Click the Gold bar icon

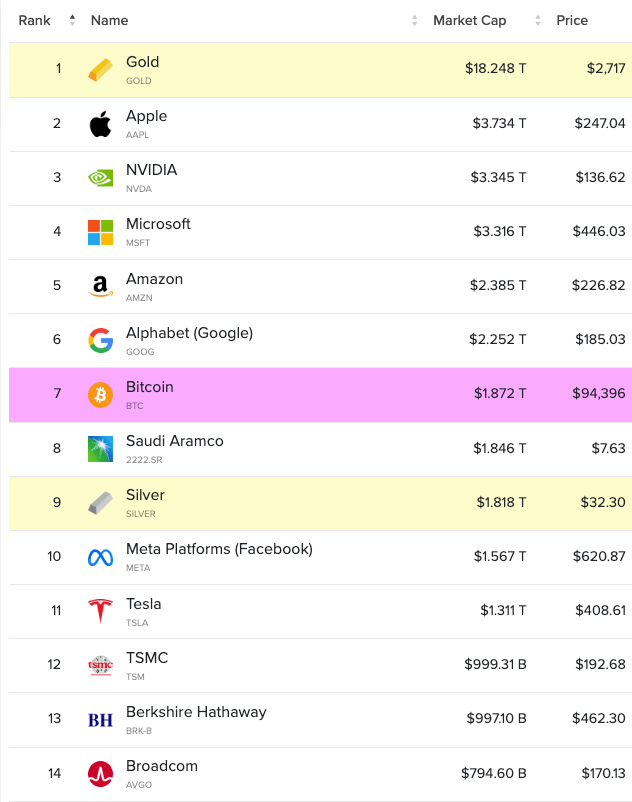pos(100,70)
